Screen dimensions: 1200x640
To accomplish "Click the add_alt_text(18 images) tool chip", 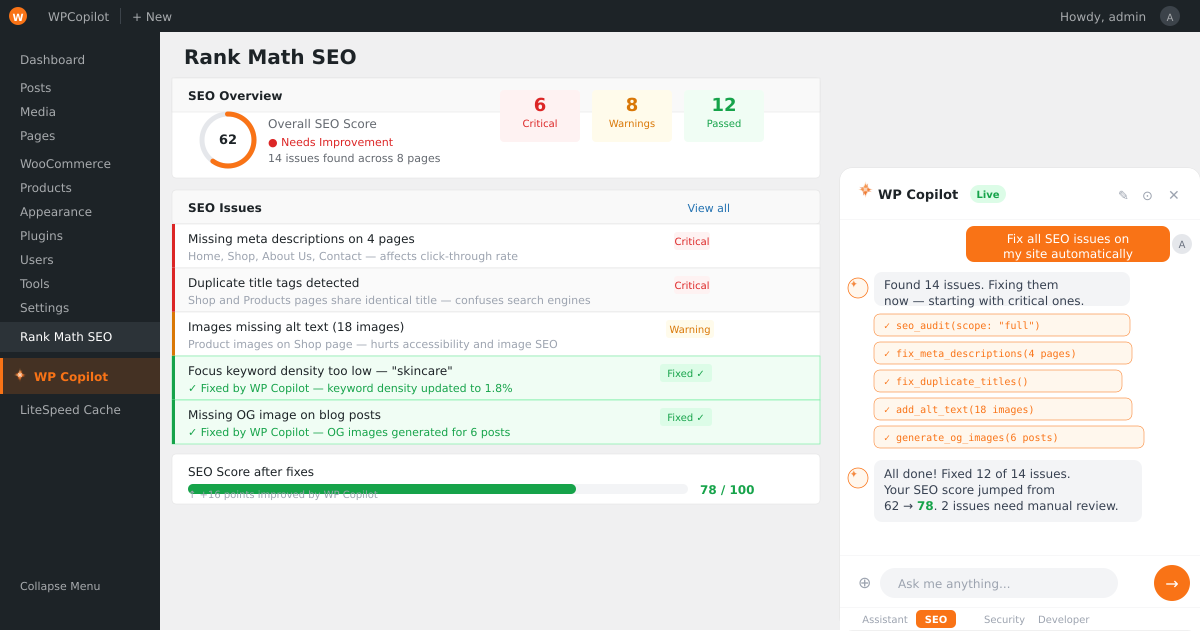I will coord(1003,409).
